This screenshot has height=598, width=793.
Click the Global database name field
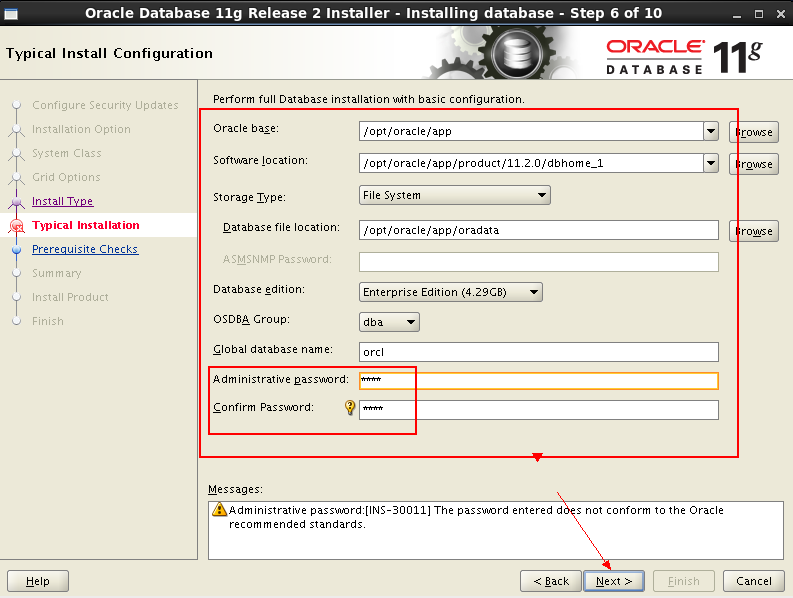click(539, 352)
